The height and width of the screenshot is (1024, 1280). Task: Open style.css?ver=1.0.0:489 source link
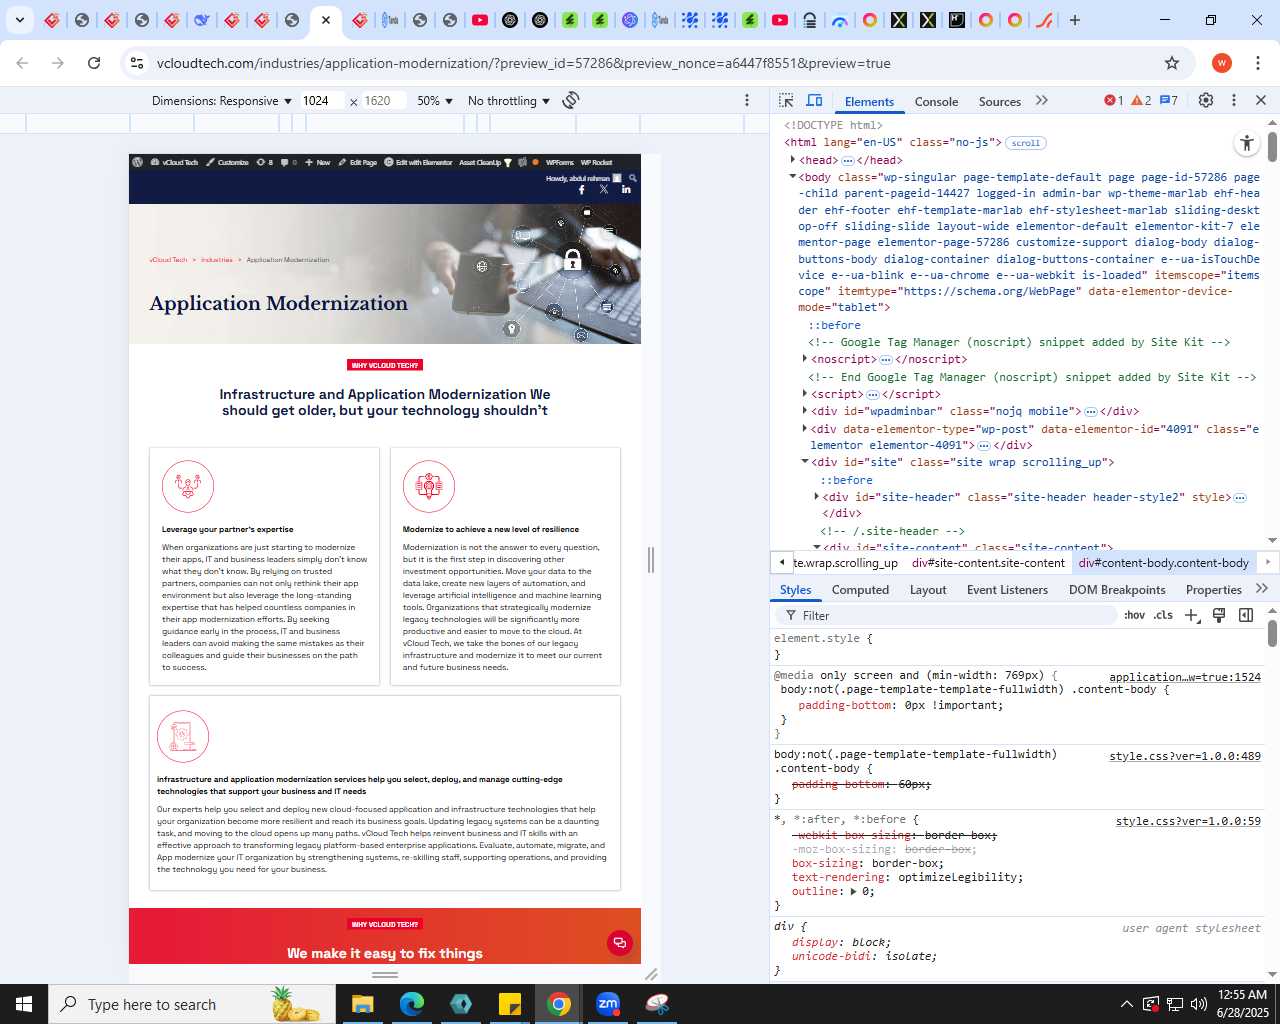point(1185,756)
